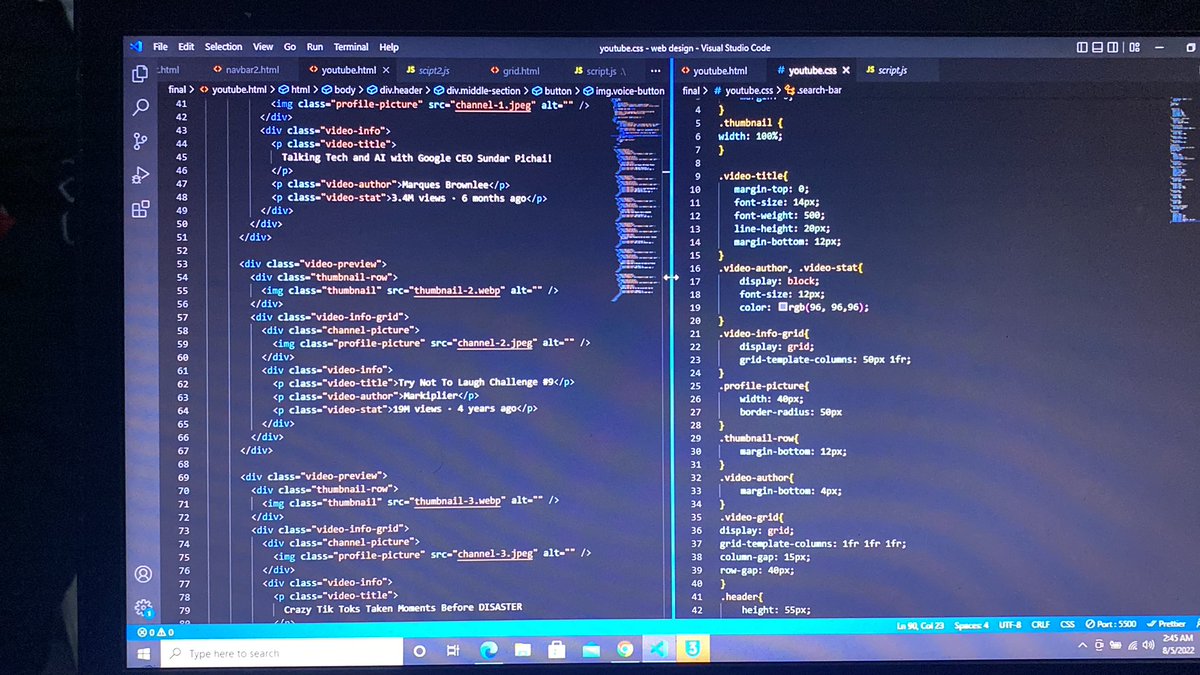The image size is (1200, 675).
Task: Open the Run menu
Action: [x=315, y=47]
